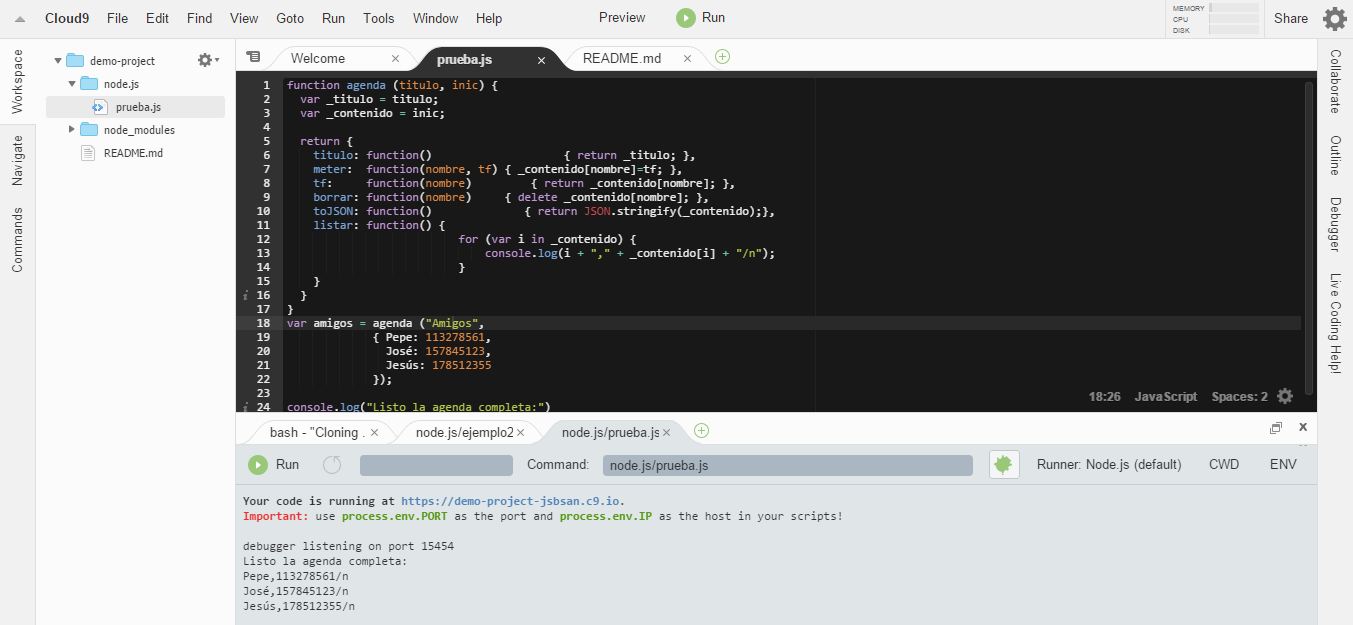Open the Collaborate side panel
The height and width of the screenshot is (625, 1353).
point(1335,81)
